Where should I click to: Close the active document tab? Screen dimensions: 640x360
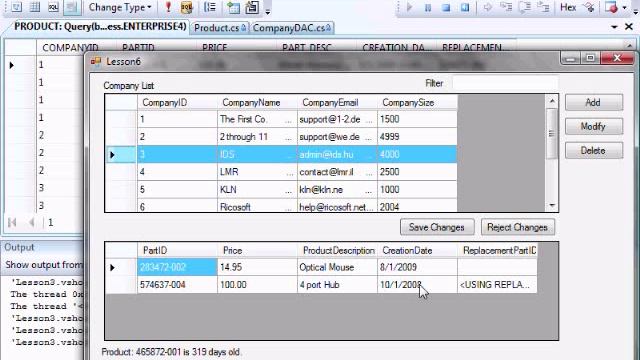629,27
